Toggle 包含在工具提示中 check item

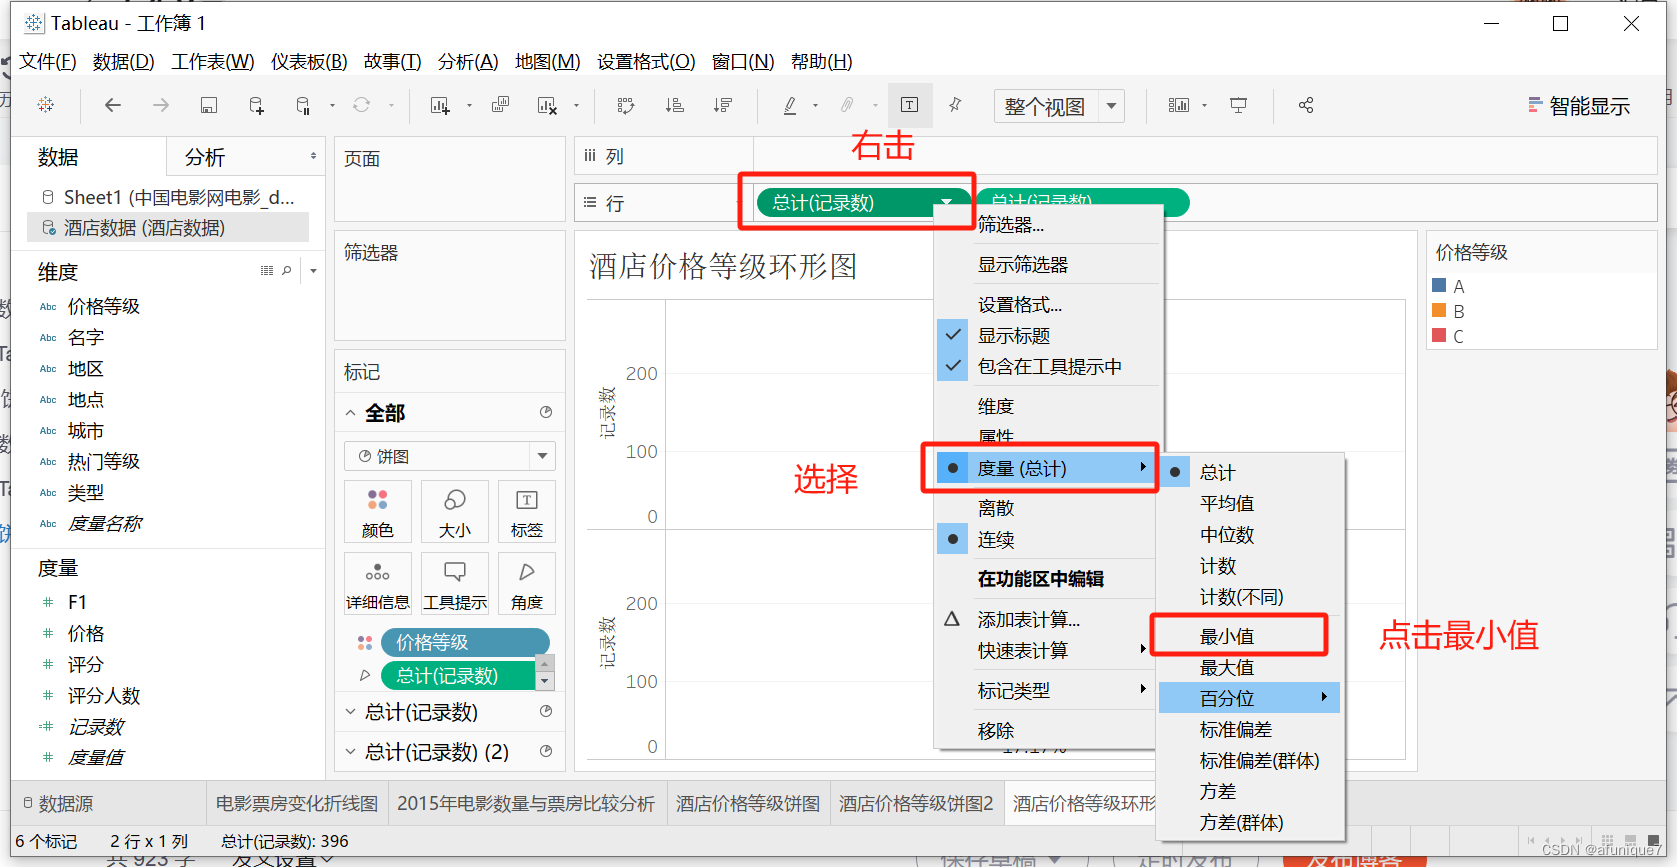point(1049,366)
